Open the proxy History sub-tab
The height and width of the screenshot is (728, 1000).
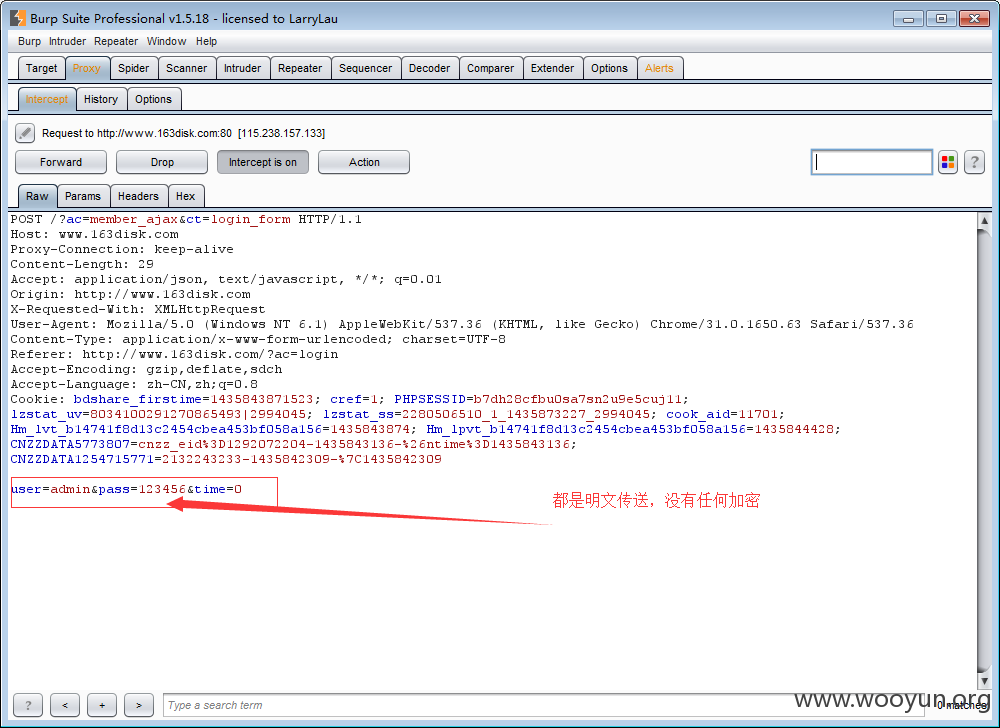click(101, 99)
